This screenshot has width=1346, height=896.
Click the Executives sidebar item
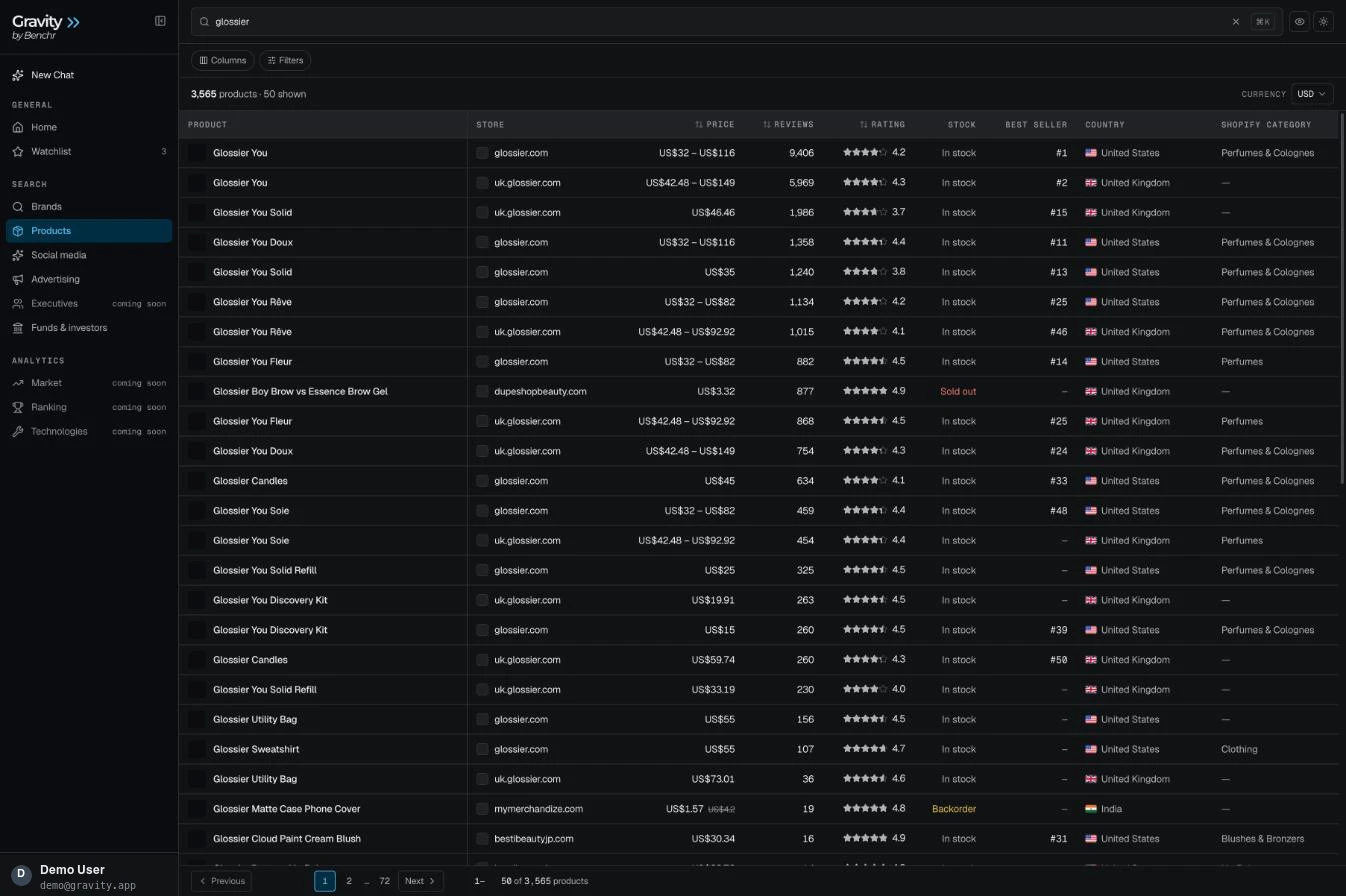(x=89, y=304)
